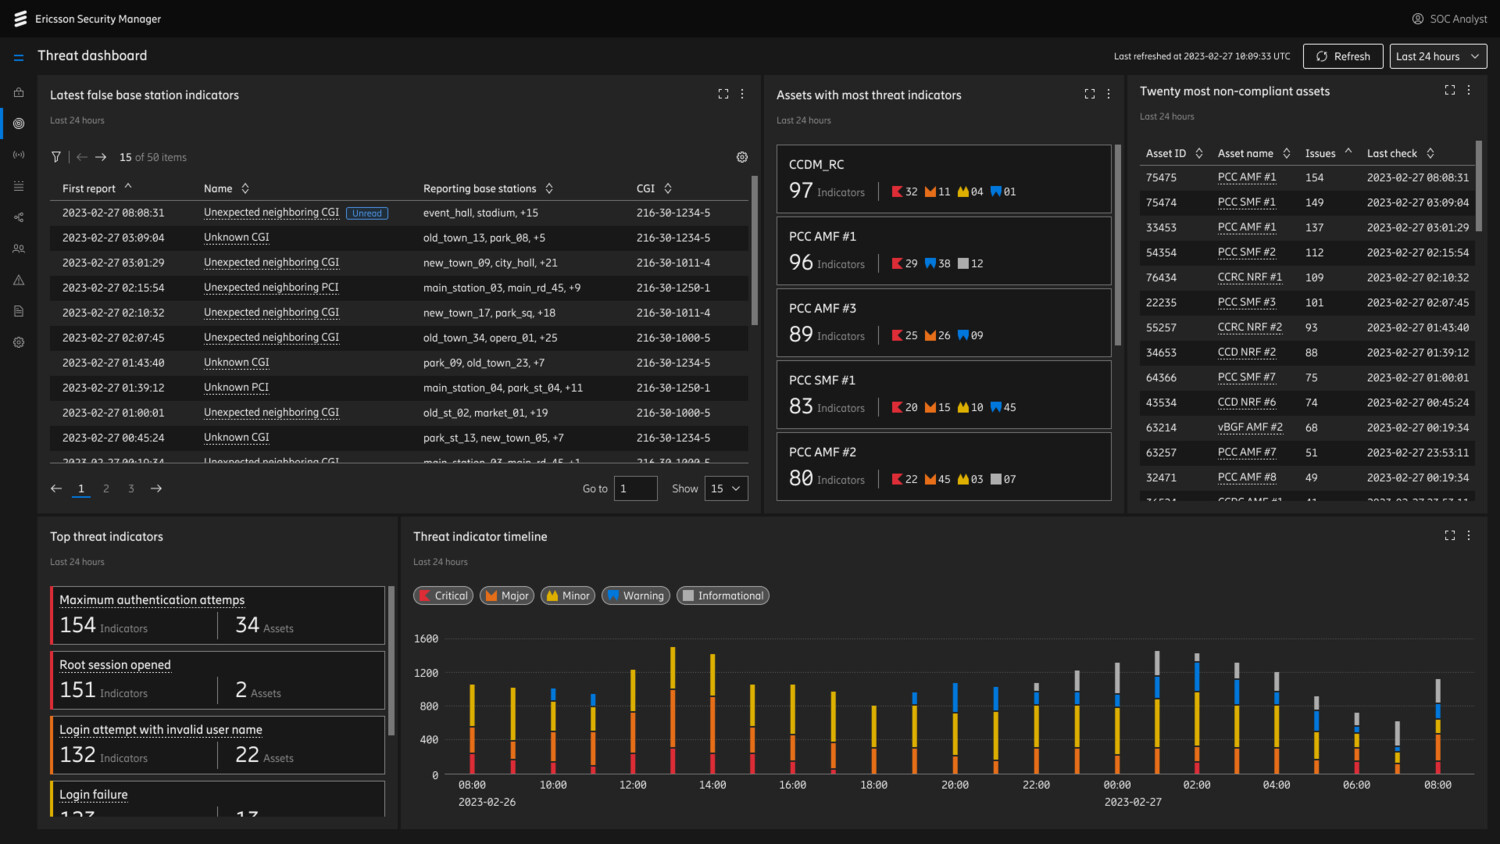Toggle the Critical severity filter in the timeline
The width and height of the screenshot is (1500, 844).
tap(443, 595)
